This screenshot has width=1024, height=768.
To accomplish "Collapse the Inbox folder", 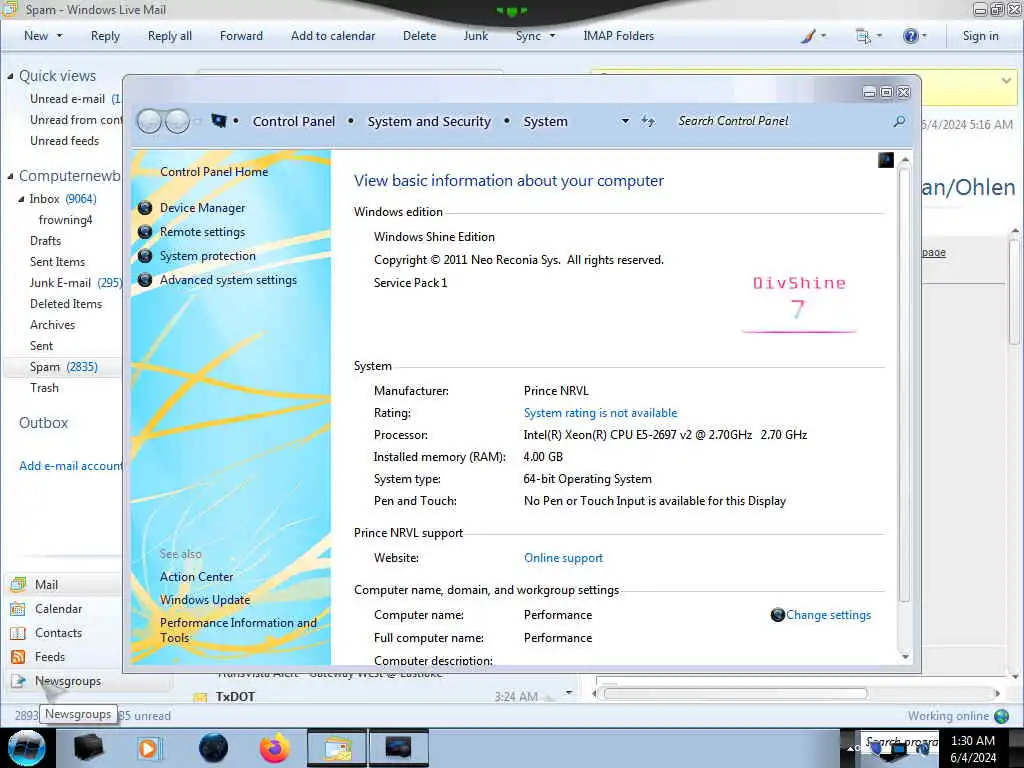I will pos(21,199).
